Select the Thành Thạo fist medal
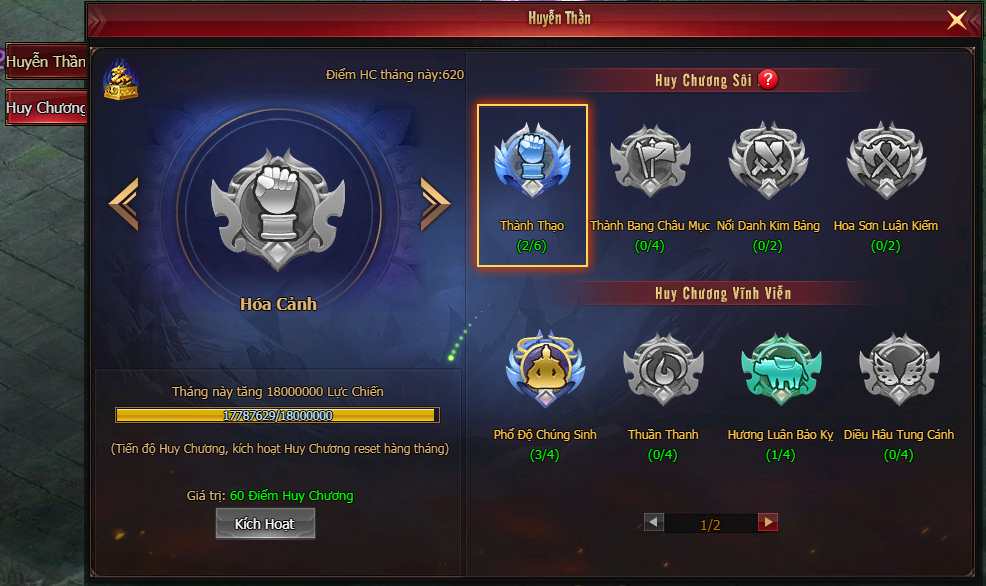The height and width of the screenshot is (586, 986). pos(532,160)
